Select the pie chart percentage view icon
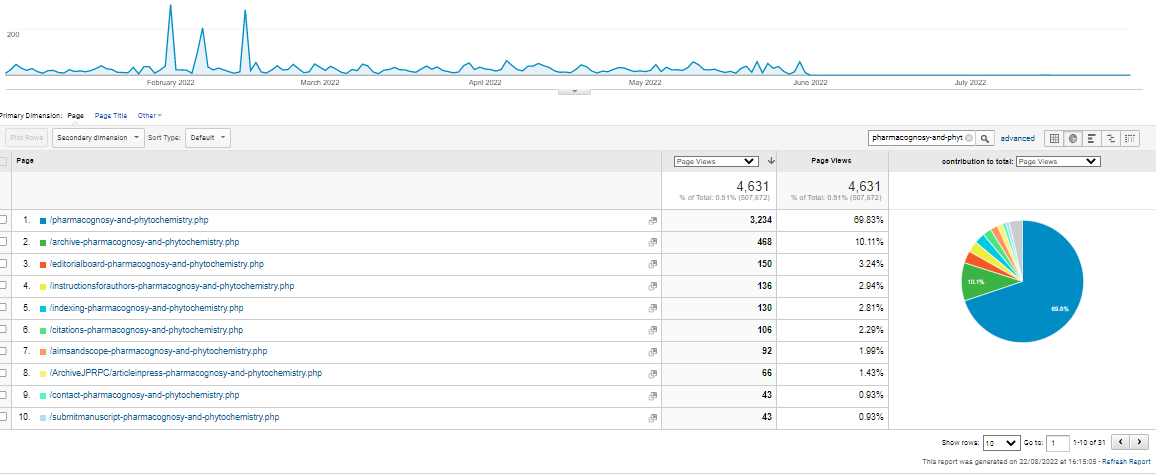Viewport: 1156px width, 475px height. pyautogui.click(x=1072, y=138)
